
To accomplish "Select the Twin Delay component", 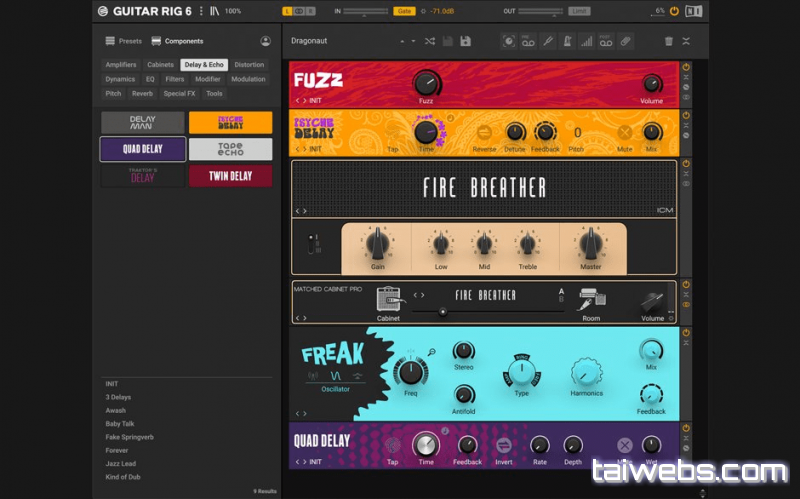I will tap(230, 176).
